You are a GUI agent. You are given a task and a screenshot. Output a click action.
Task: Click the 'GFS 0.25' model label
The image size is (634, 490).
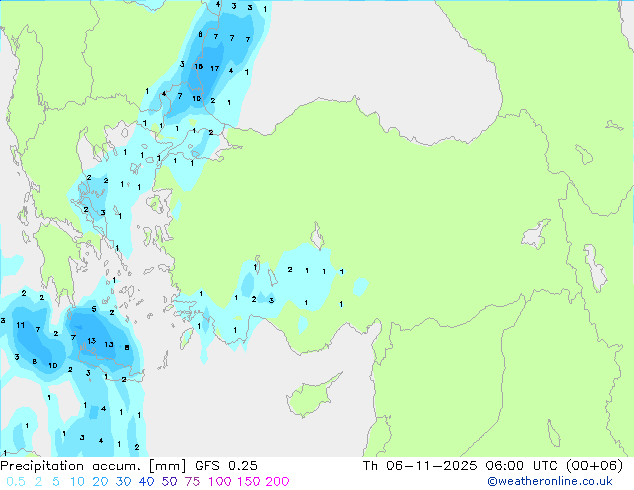point(226,466)
